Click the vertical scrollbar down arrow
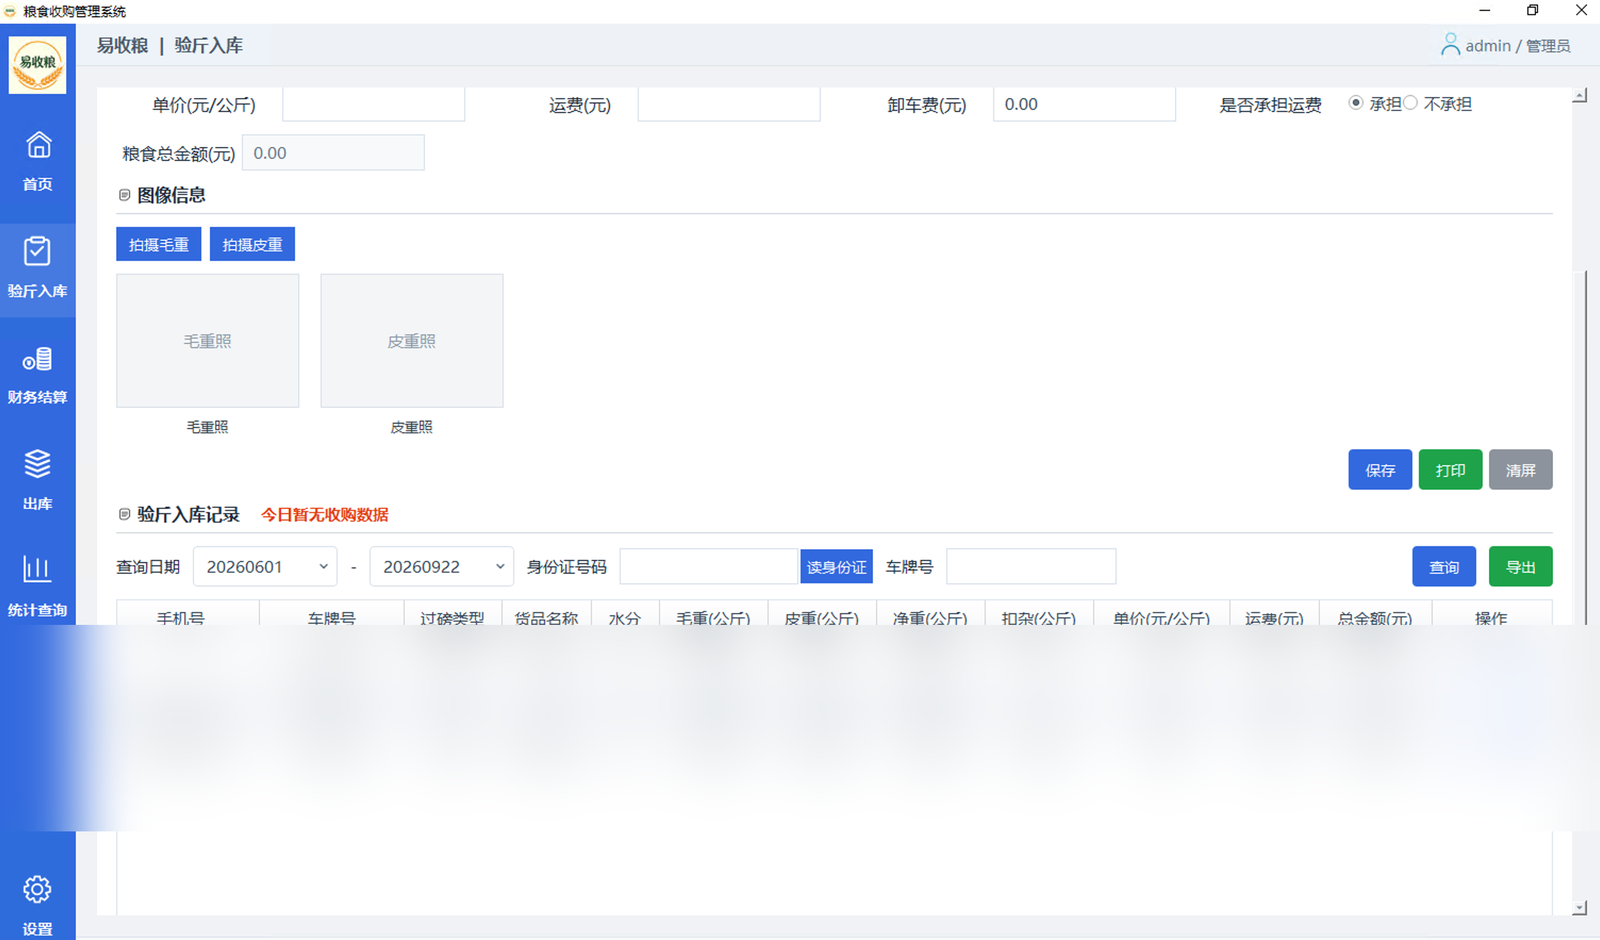This screenshot has width=1600, height=940. 1580,908
